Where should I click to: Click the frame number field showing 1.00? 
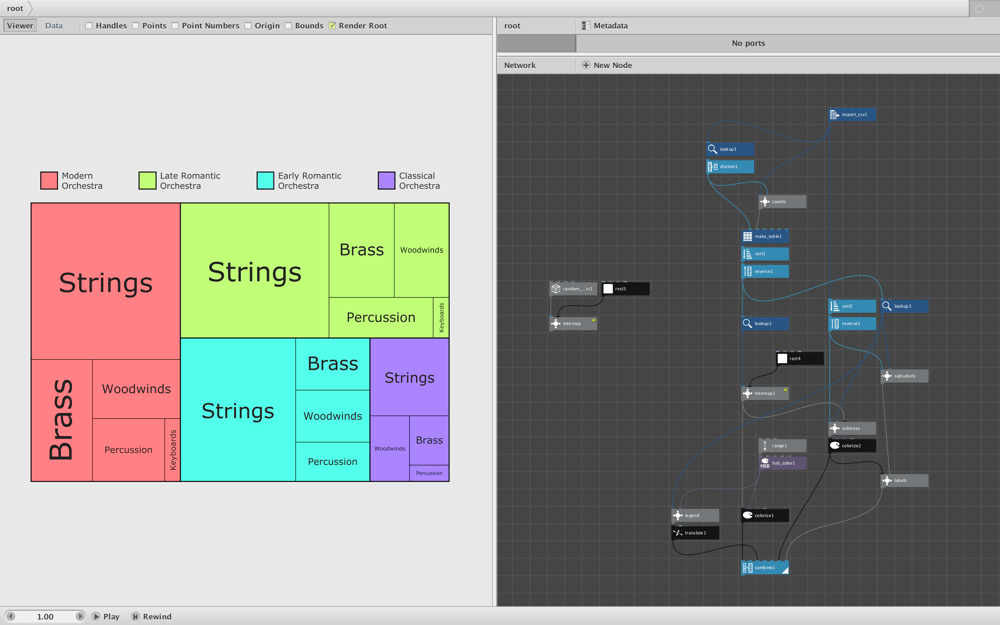tap(45, 617)
